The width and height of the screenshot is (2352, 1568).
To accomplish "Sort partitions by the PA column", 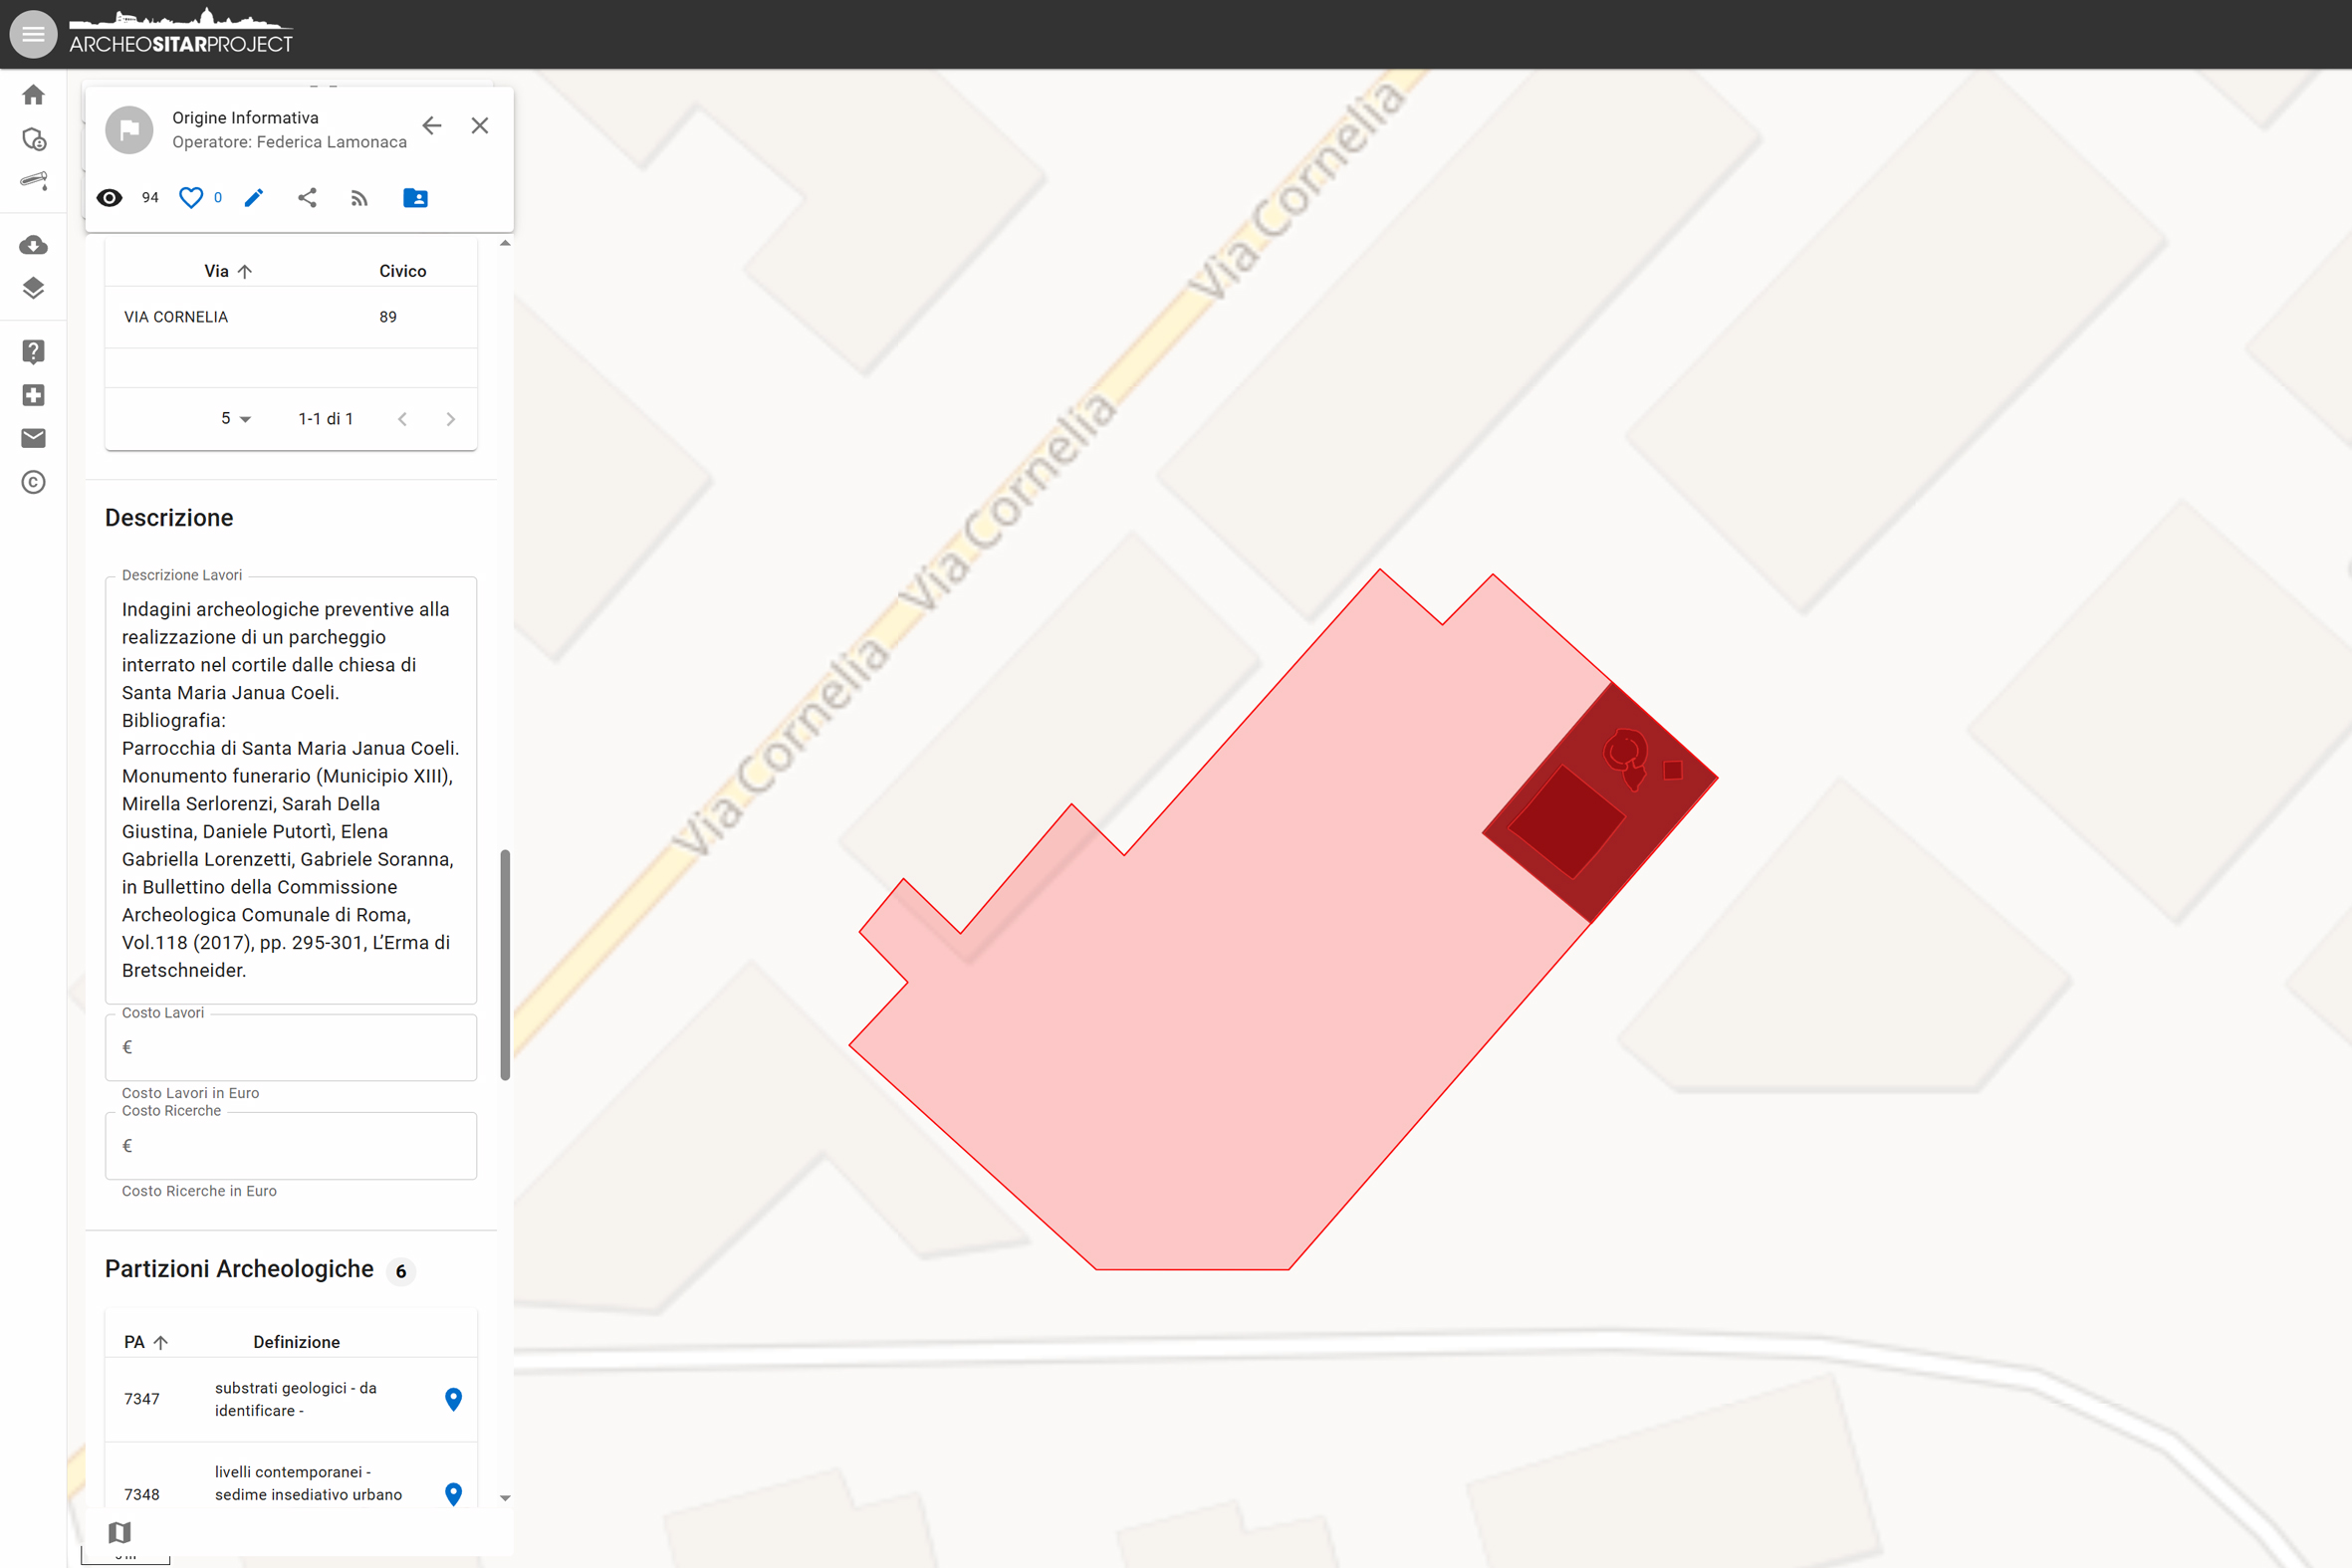I will coord(135,1342).
